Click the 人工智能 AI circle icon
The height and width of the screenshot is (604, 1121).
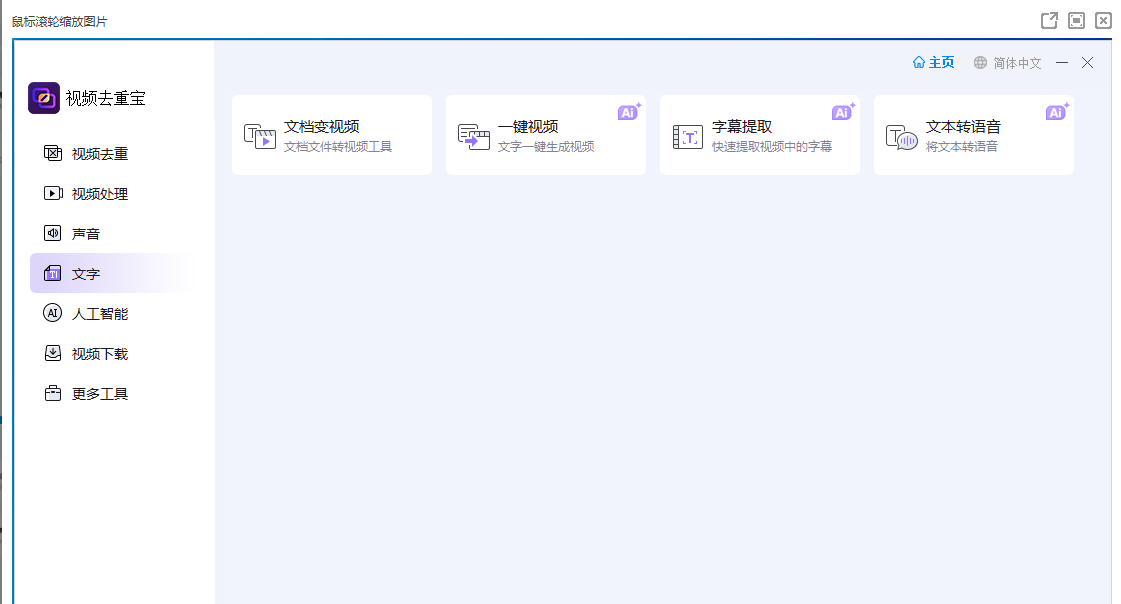(53, 314)
